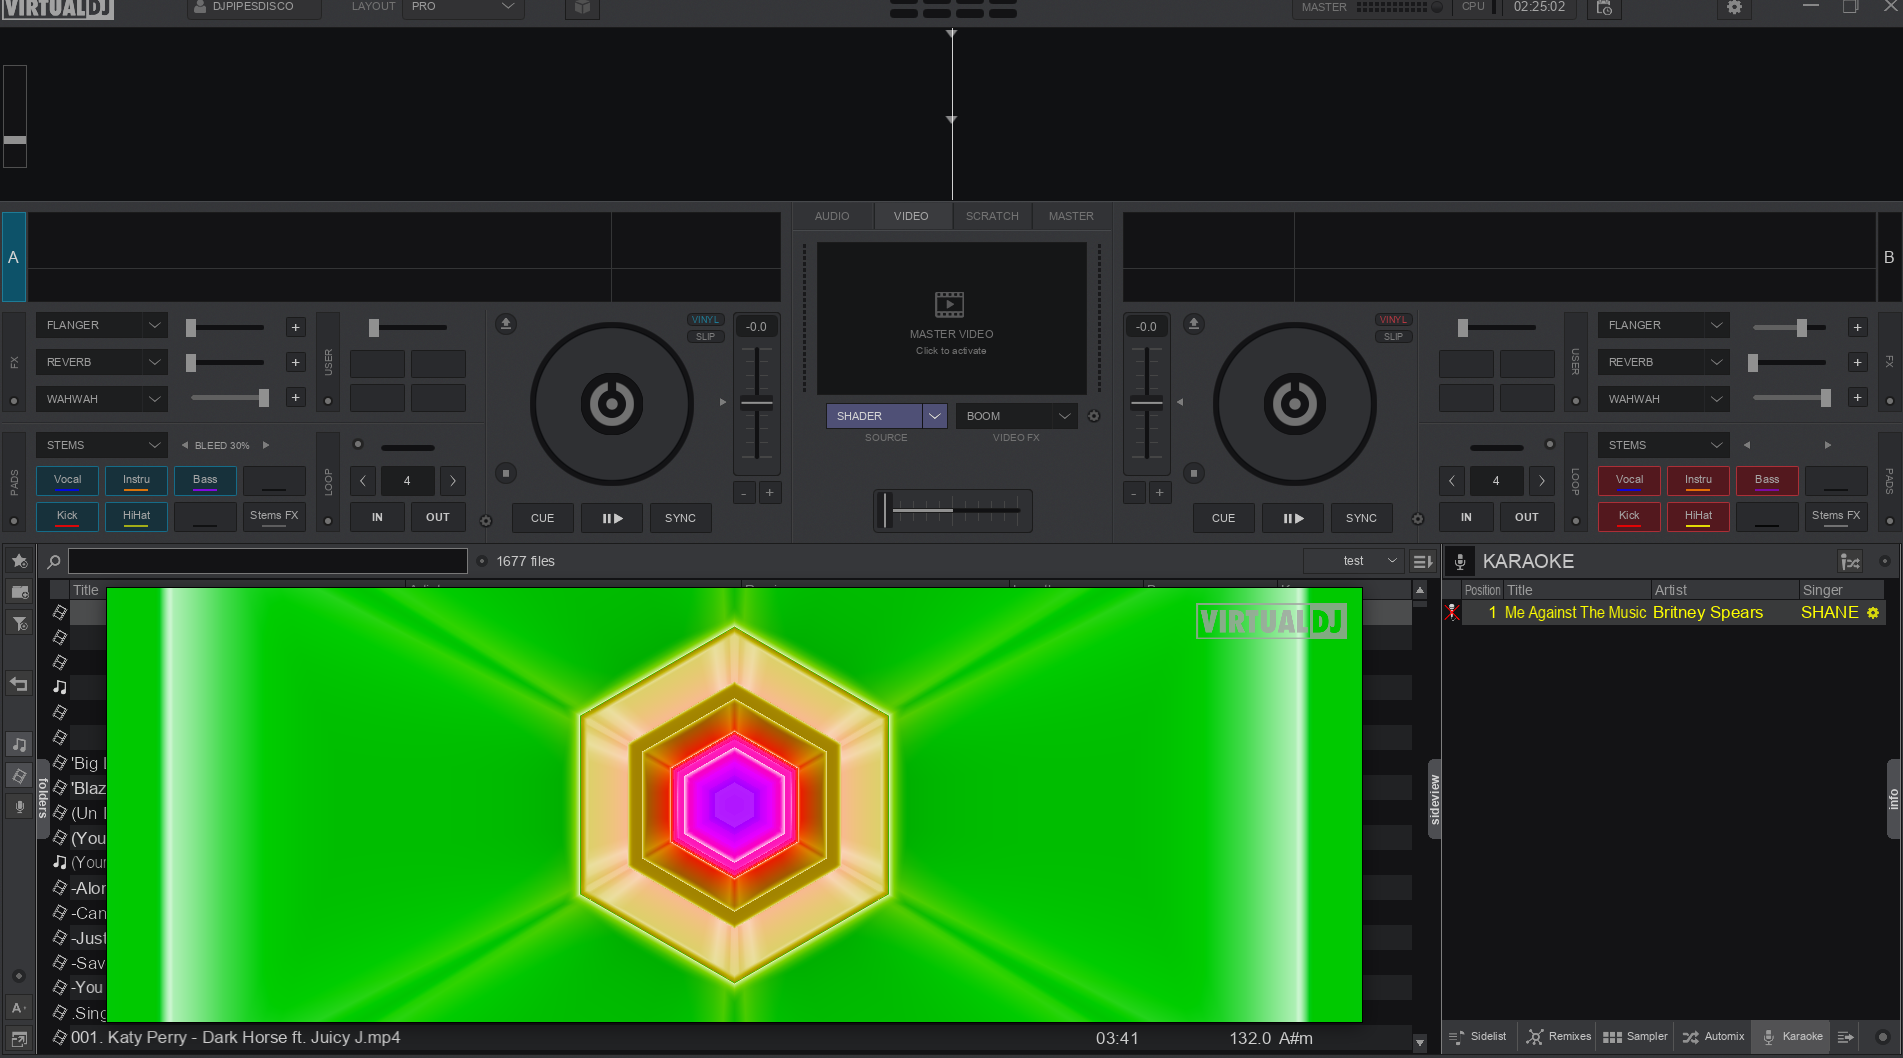Open the Master Video preview
The image size is (1903, 1058).
tap(951, 319)
